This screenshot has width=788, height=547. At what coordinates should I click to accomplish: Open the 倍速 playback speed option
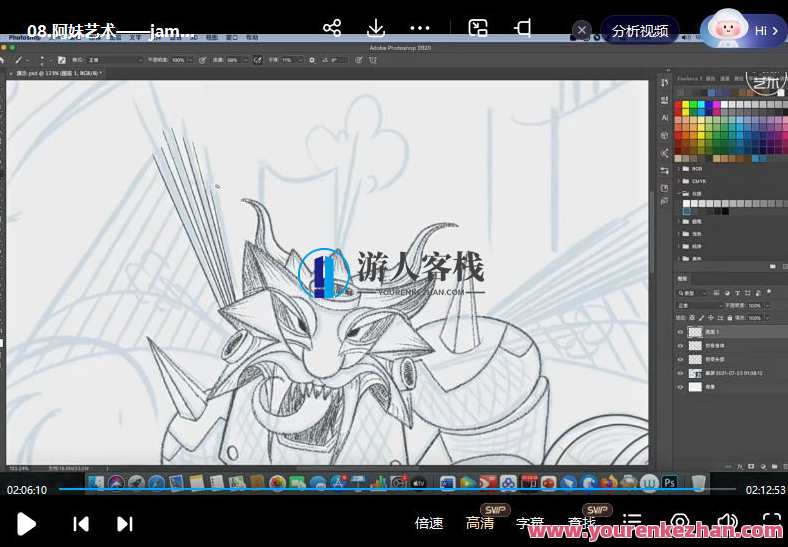click(429, 523)
